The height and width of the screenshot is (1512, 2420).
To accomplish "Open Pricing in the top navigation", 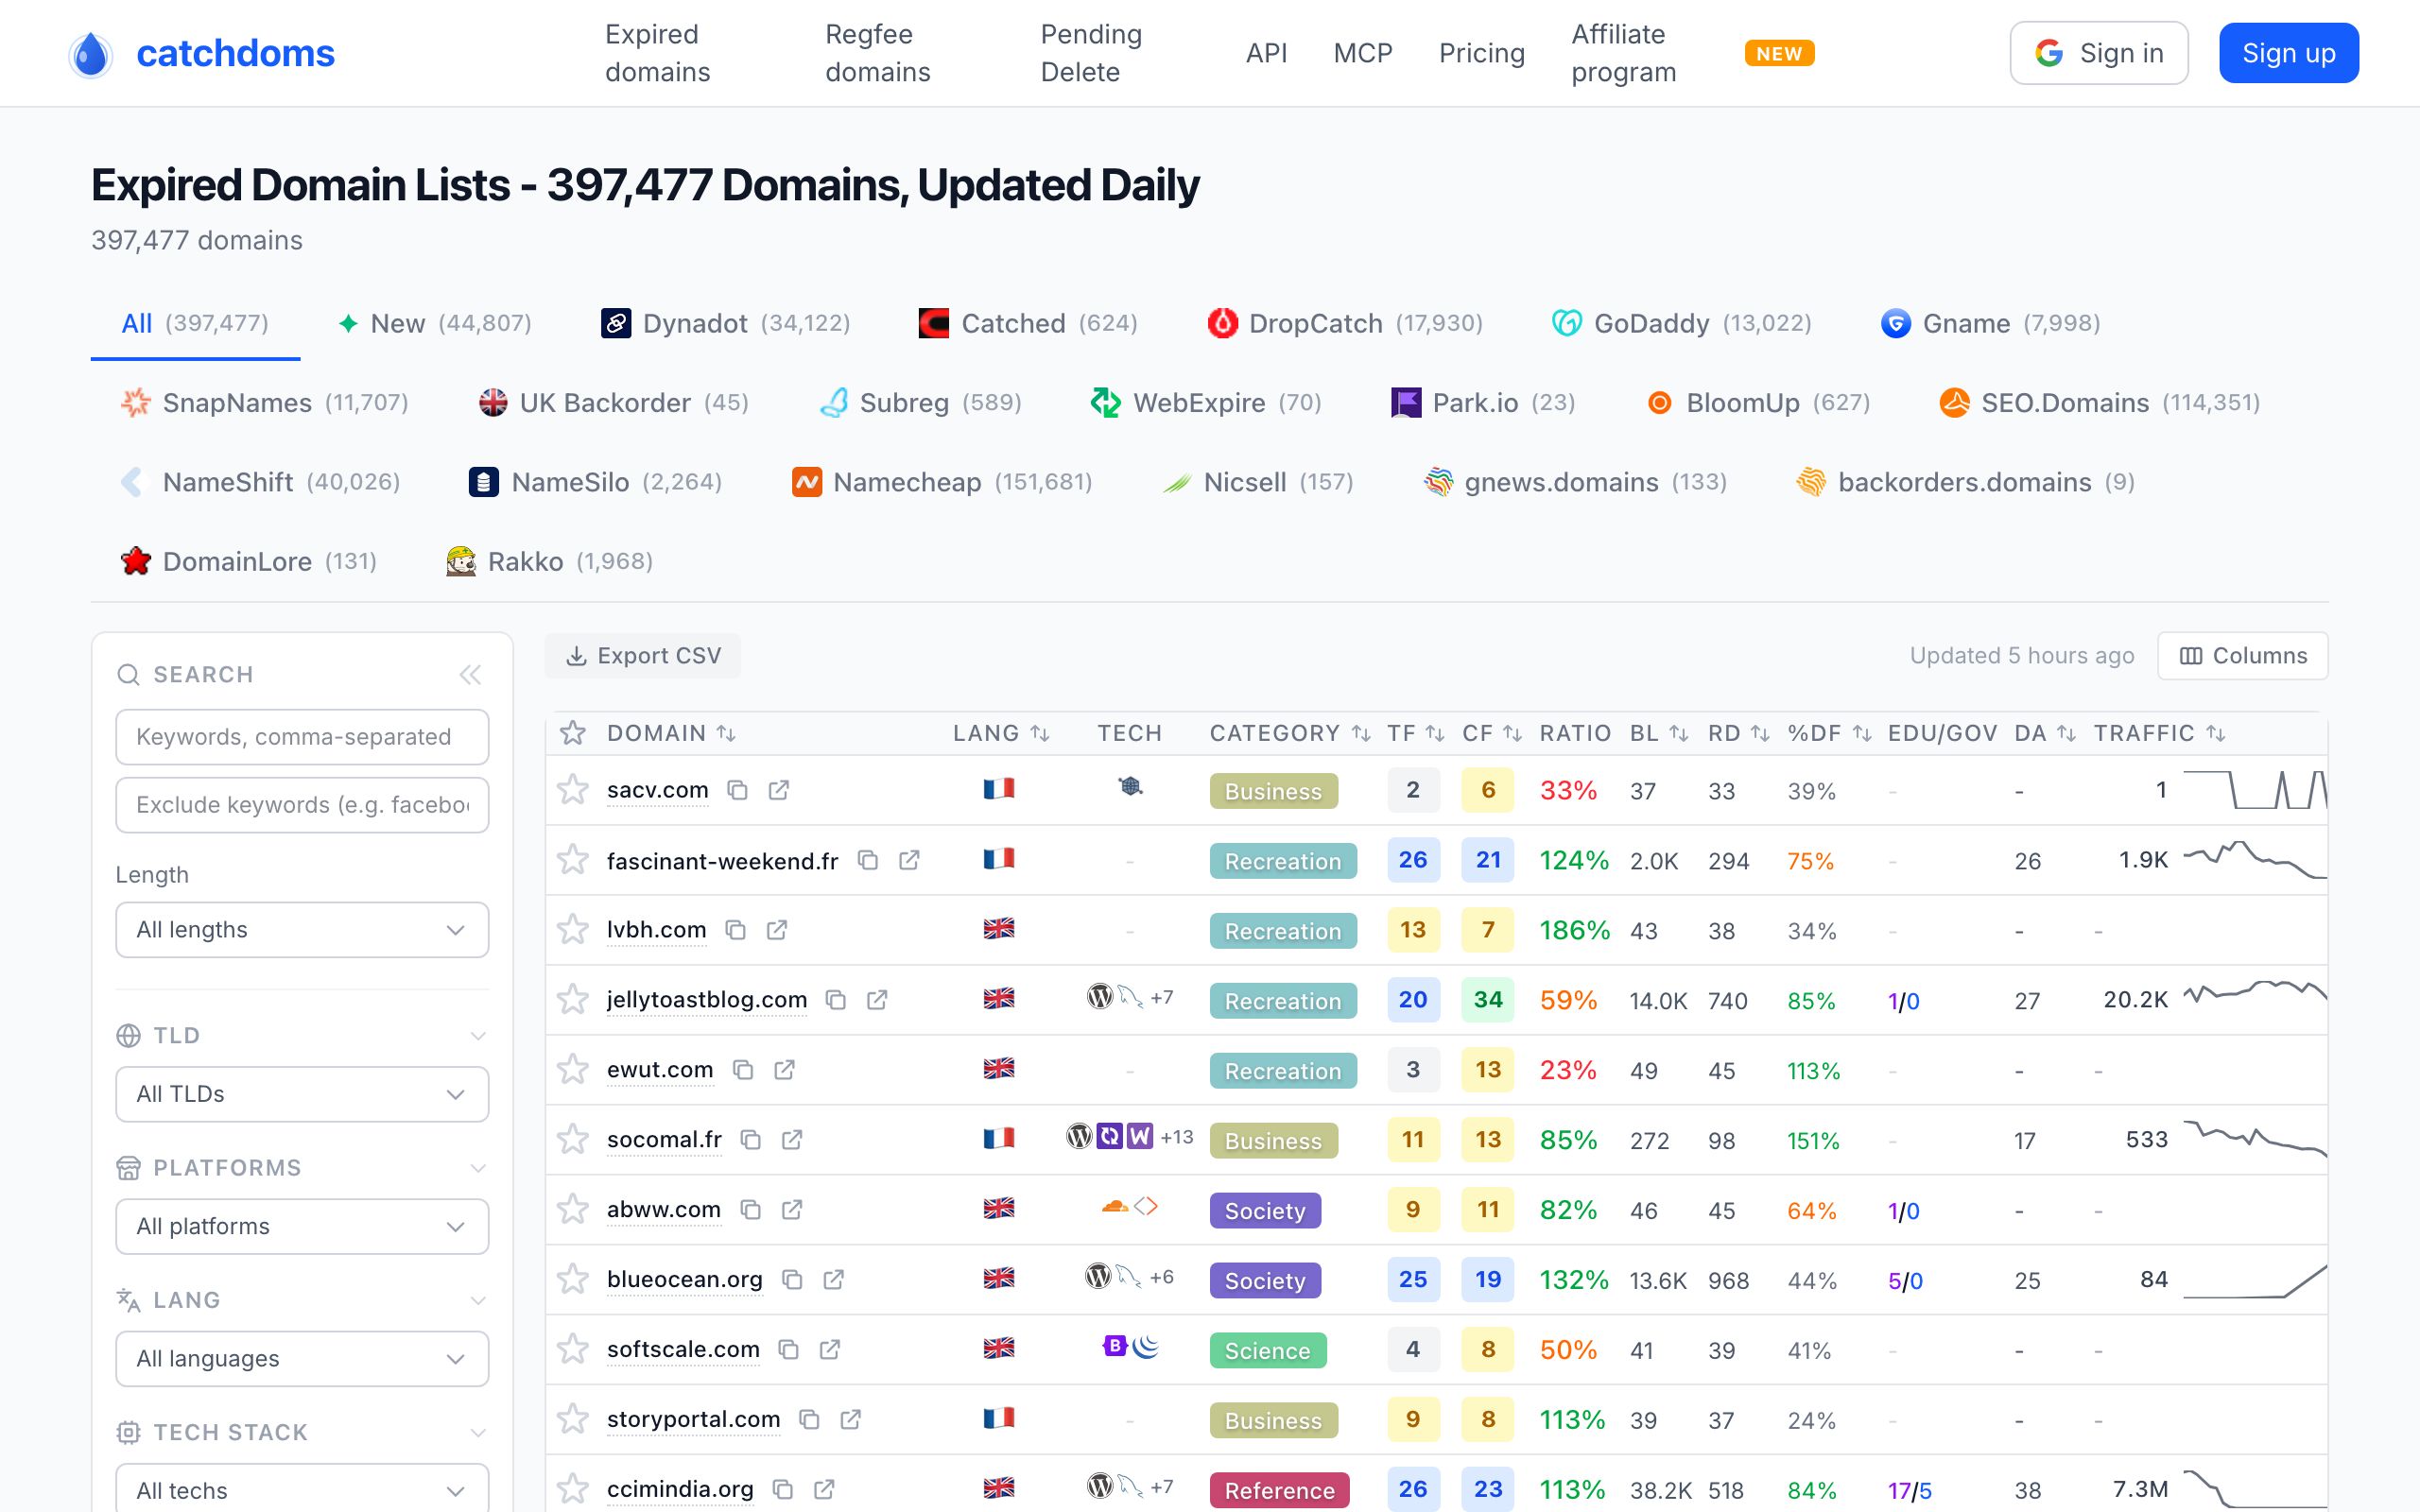I will click(1481, 53).
